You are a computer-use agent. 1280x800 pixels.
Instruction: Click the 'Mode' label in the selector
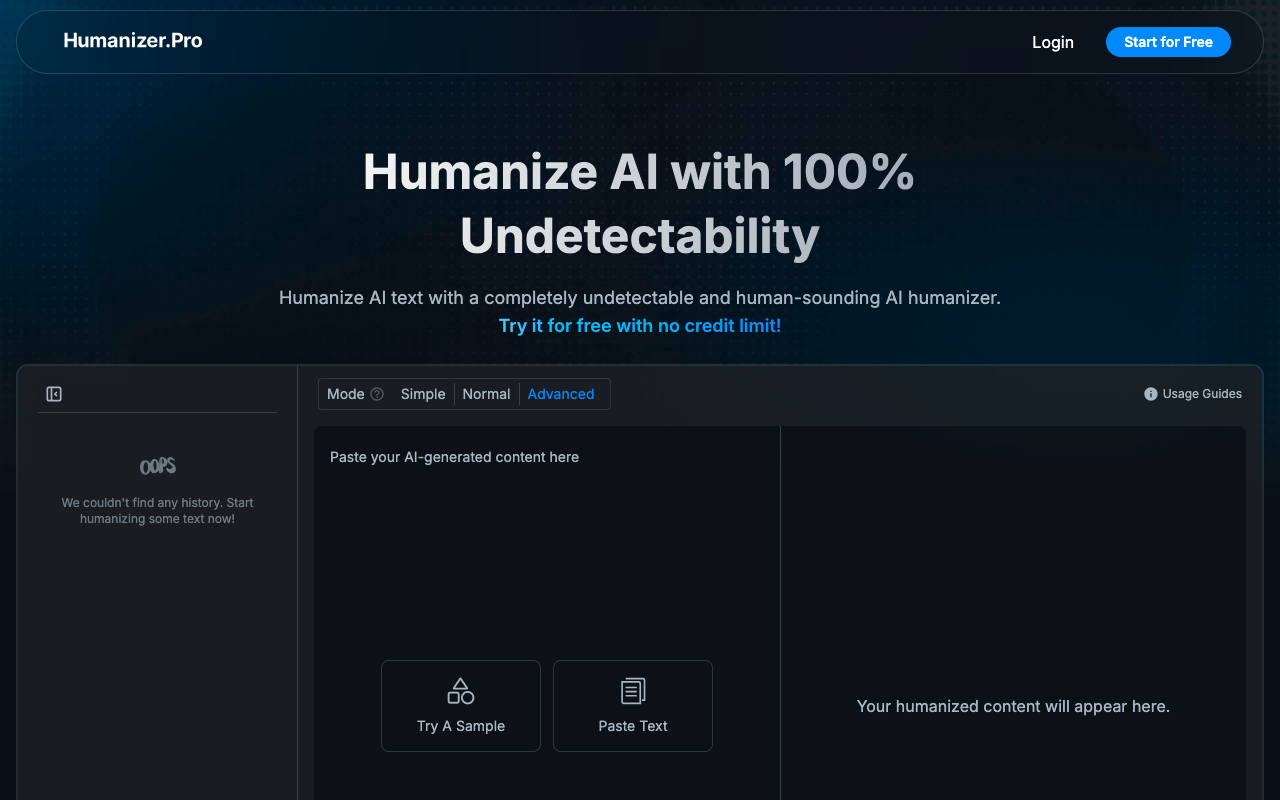coord(345,394)
